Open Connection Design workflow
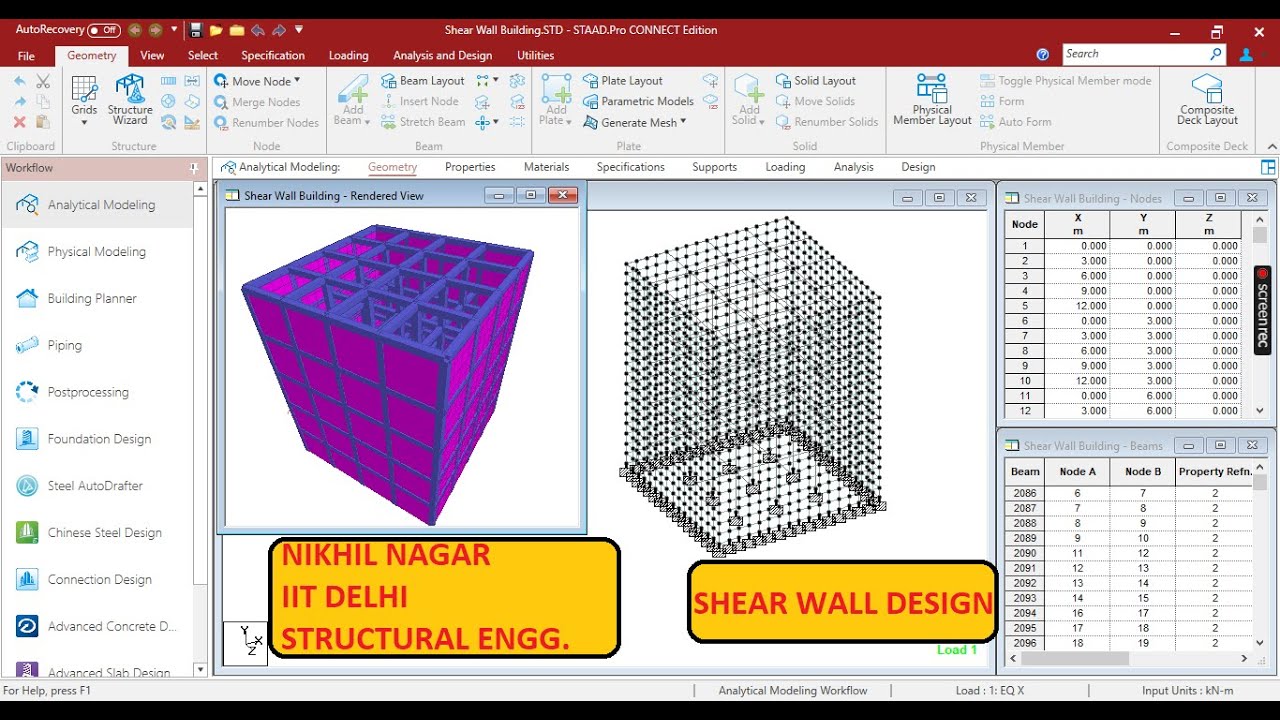 coord(98,580)
